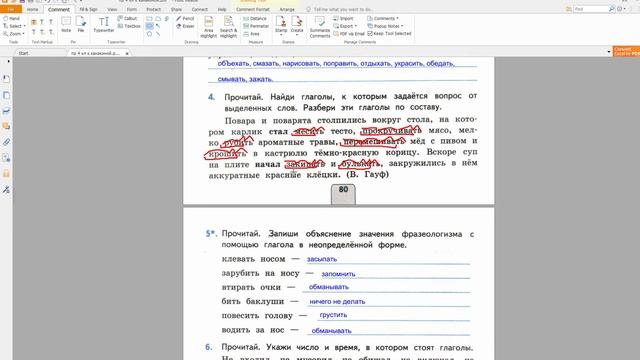Open attachments paperclip panel in sidebar

pos(6,142)
